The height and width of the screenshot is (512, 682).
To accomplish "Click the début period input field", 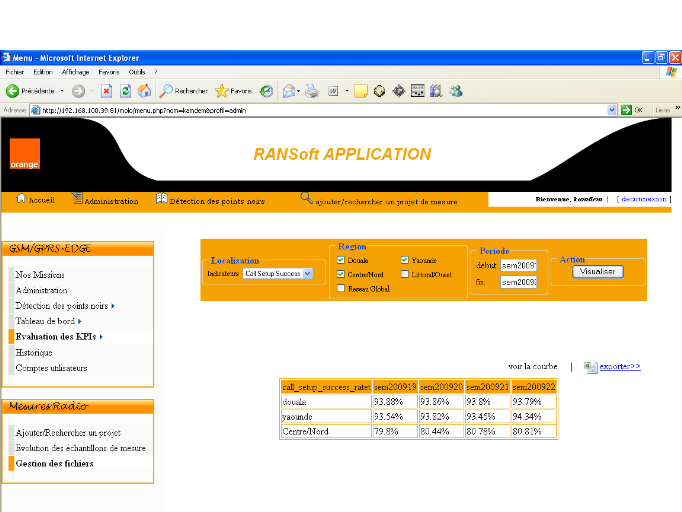I will pos(519,266).
